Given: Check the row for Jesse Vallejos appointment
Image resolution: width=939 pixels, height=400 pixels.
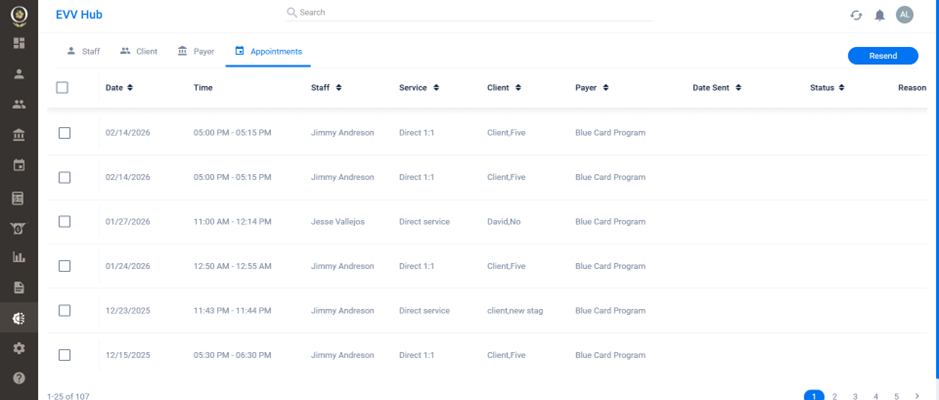Looking at the screenshot, I should click(64, 221).
